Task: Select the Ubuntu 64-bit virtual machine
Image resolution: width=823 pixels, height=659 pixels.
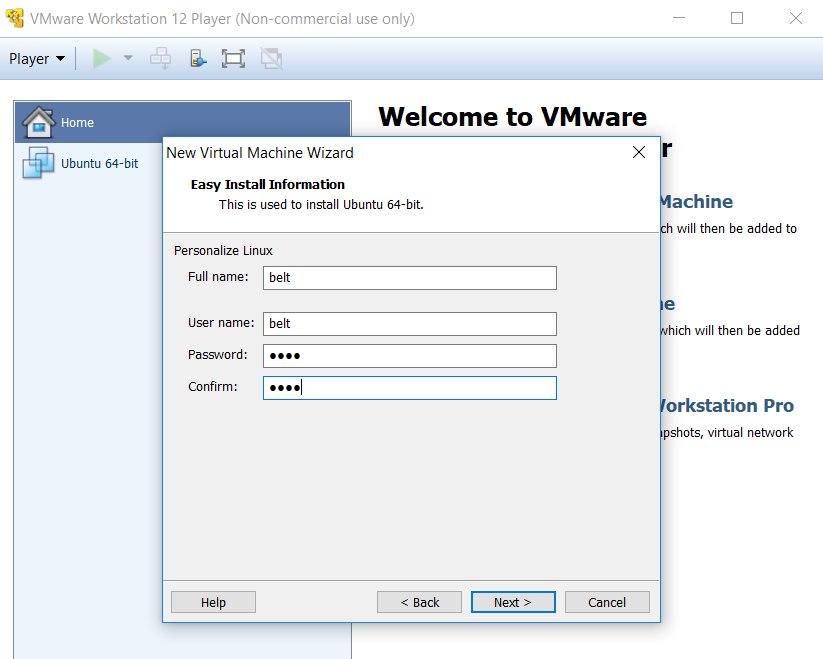Action: (x=99, y=163)
